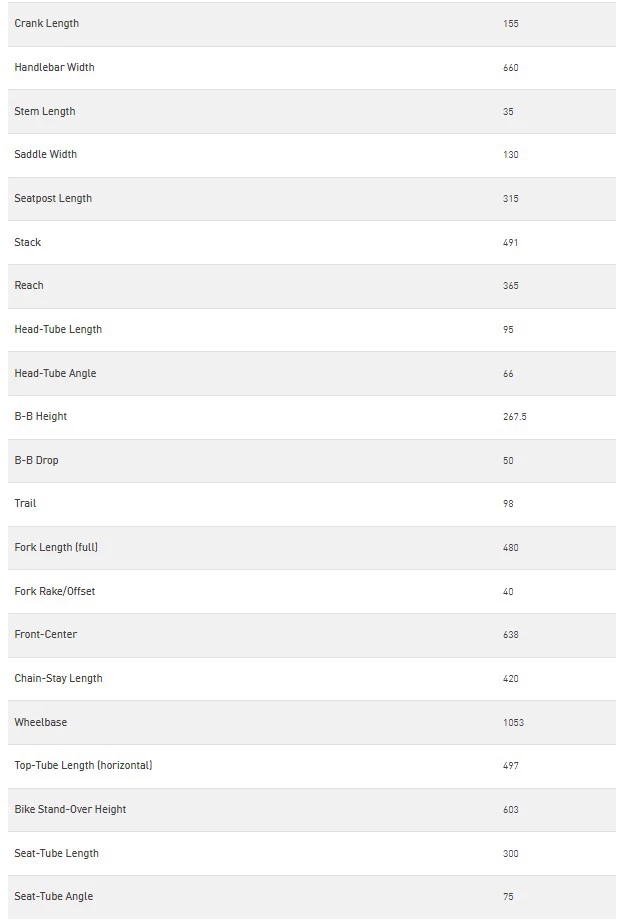This screenshot has height=922, width=620.
Task: Click the Stack row label
Action: click(28, 242)
